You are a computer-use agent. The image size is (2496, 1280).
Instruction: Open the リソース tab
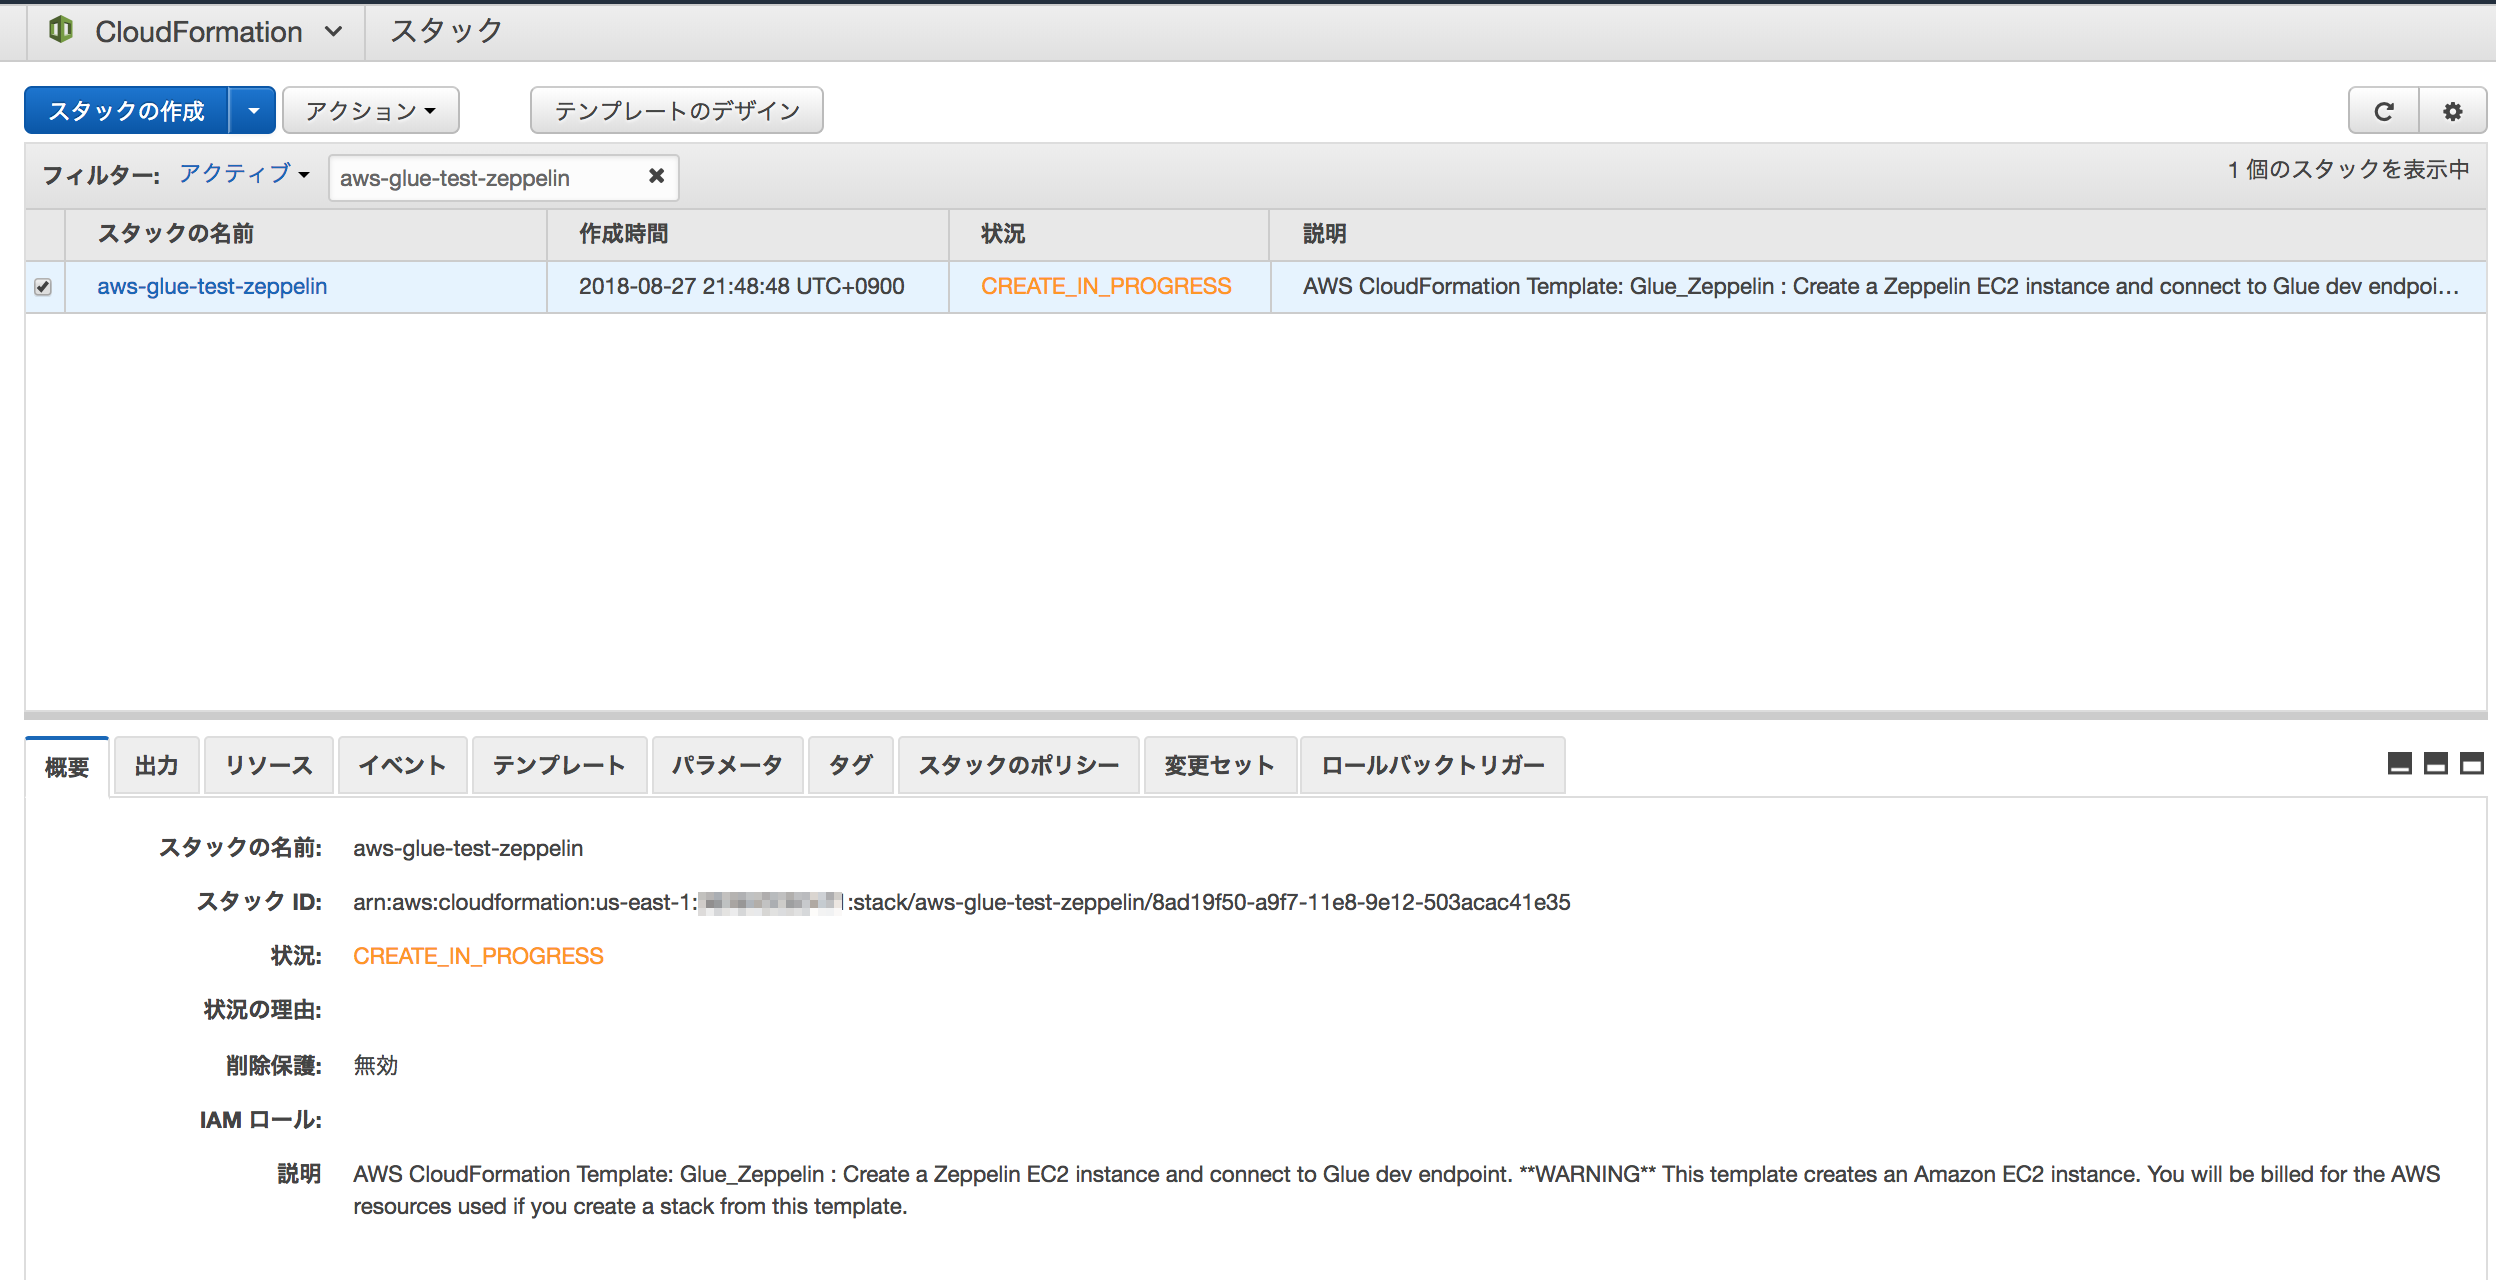[x=268, y=766]
